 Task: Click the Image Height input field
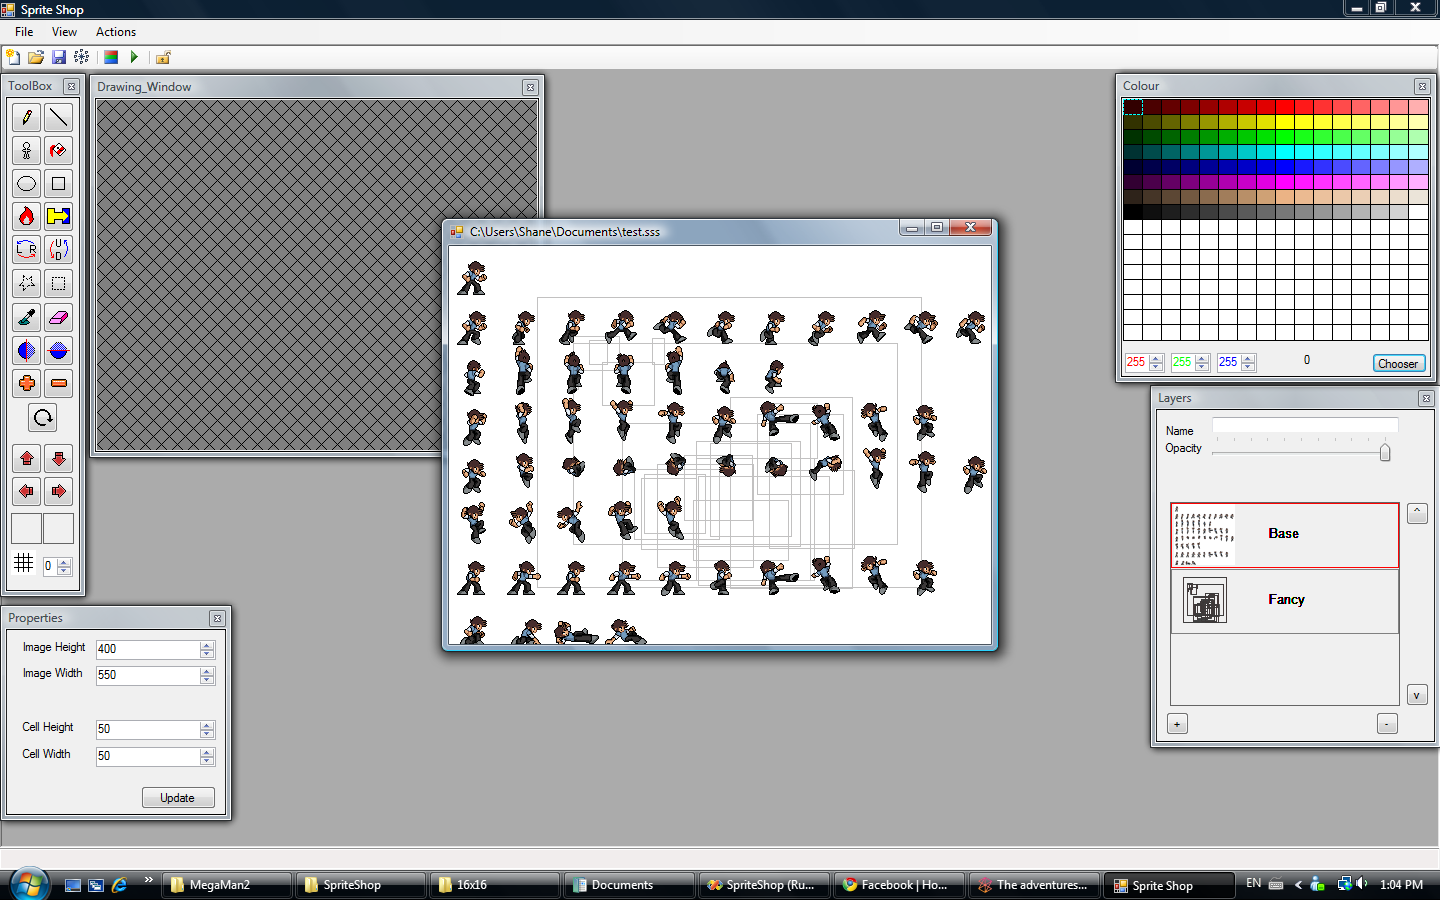click(x=148, y=649)
